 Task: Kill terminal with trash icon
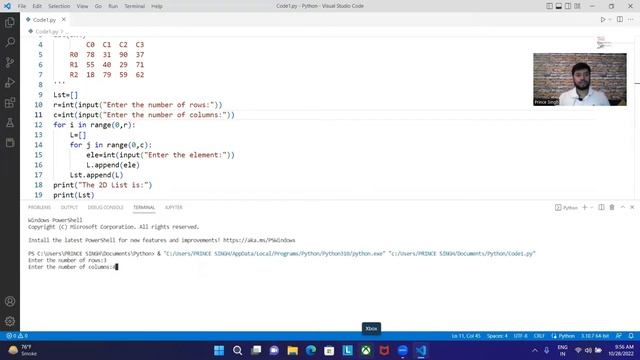click(612, 207)
